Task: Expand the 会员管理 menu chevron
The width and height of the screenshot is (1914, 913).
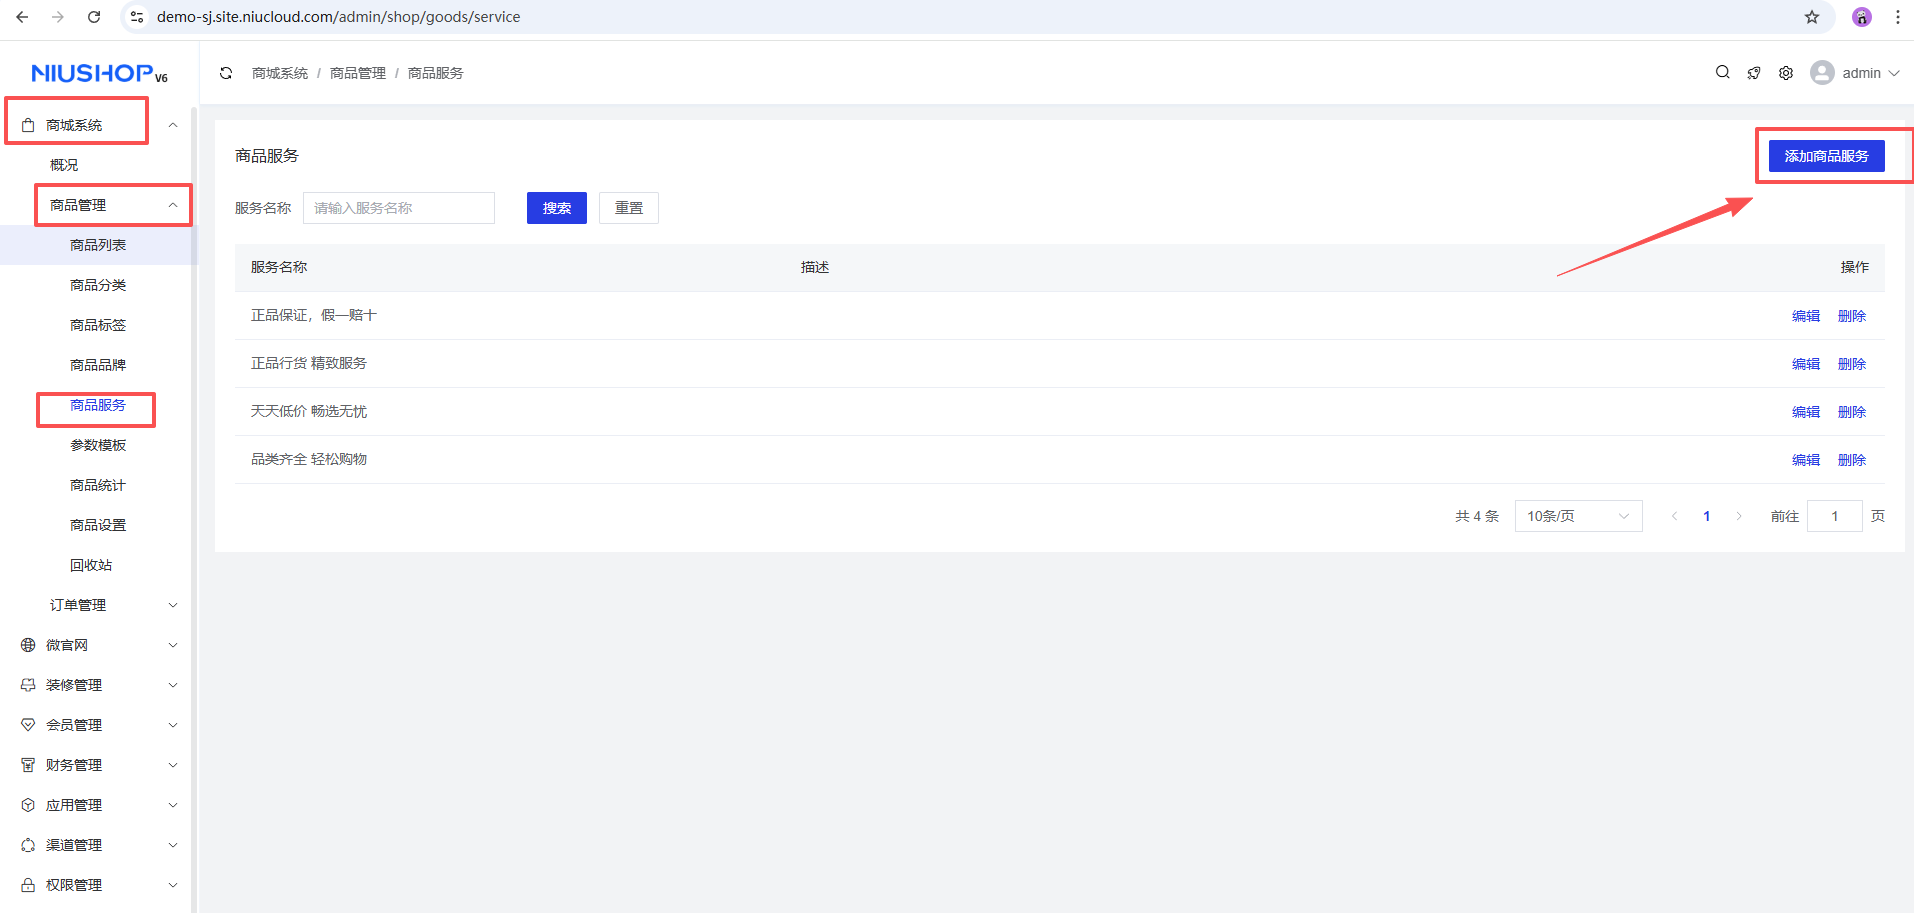Action: click(173, 725)
